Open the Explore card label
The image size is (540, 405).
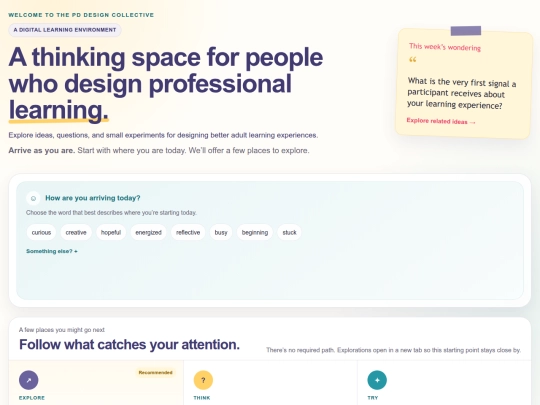click(x=32, y=398)
